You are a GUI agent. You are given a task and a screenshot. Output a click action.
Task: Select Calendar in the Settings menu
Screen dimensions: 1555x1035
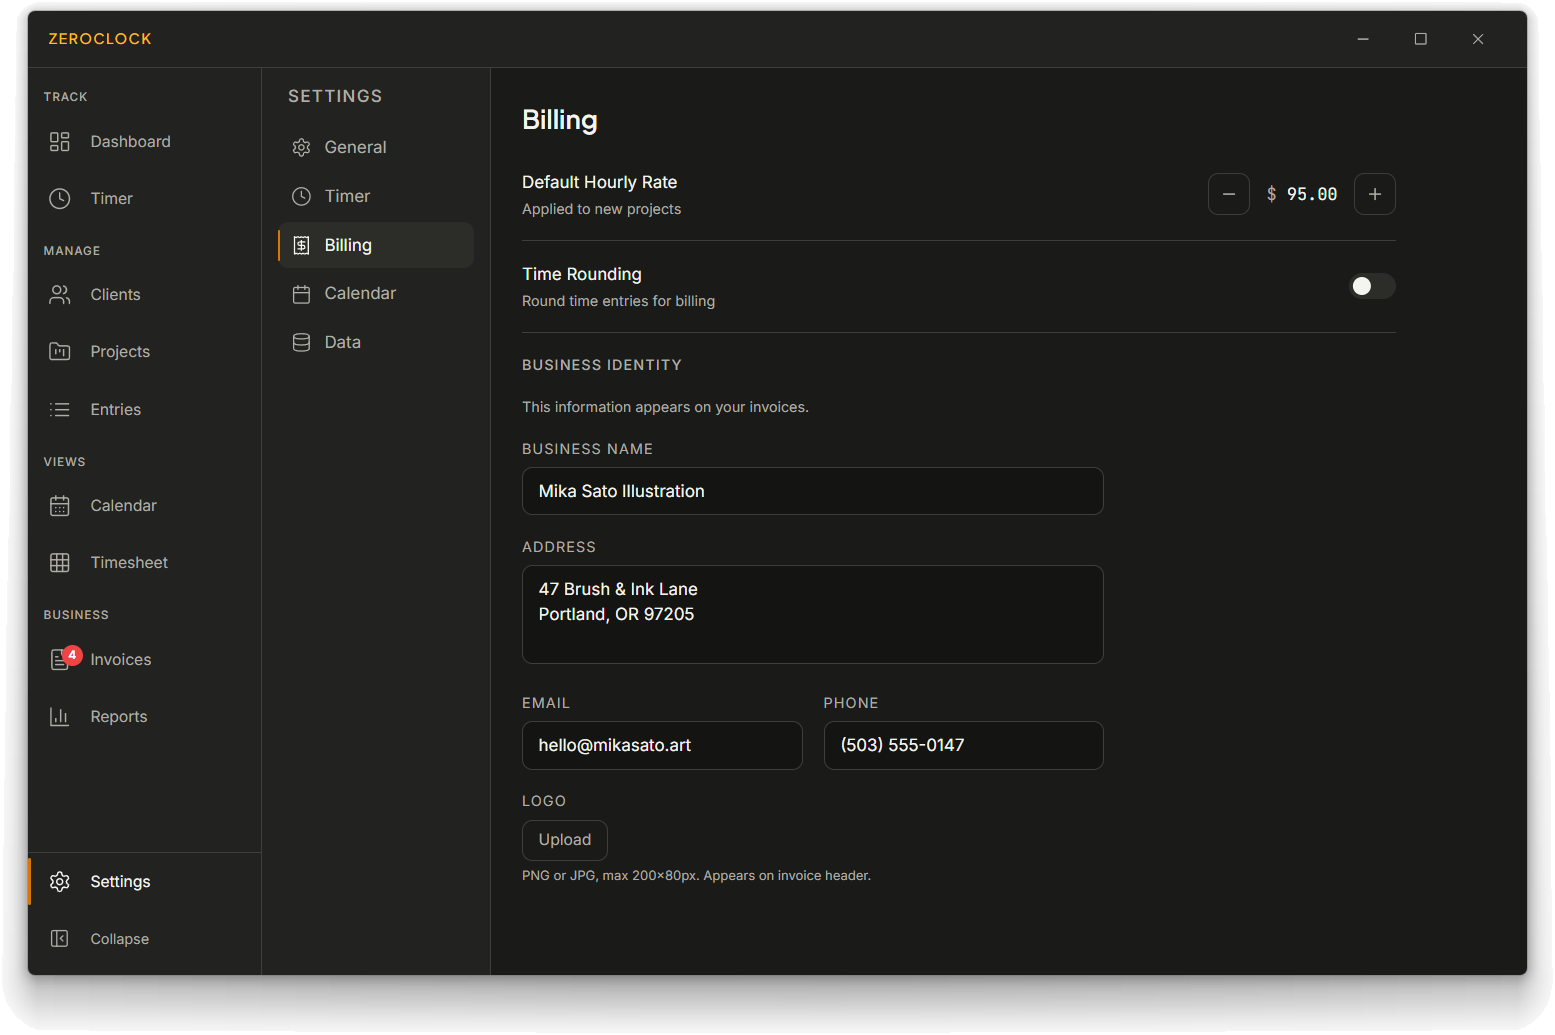(x=360, y=294)
